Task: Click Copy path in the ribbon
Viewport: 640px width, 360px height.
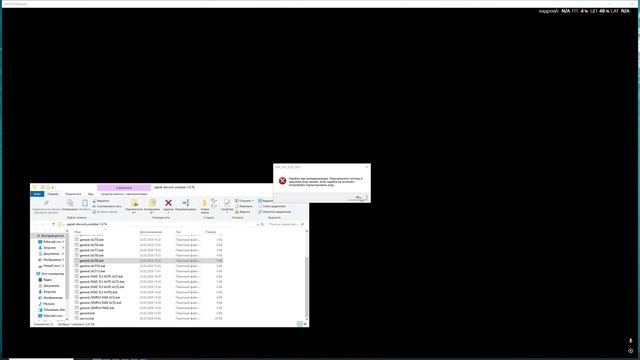Action: point(107,206)
